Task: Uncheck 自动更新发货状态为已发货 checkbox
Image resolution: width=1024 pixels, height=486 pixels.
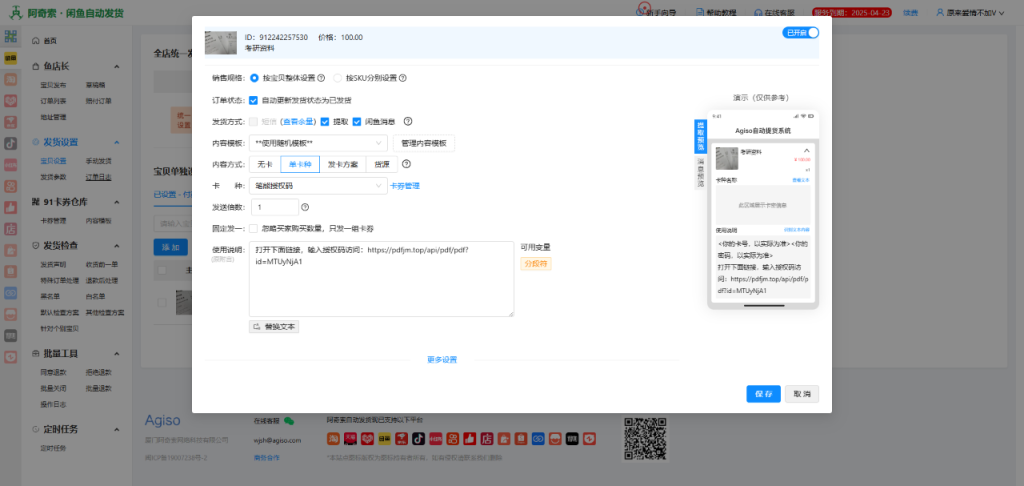Action: [x=254, y=100]
